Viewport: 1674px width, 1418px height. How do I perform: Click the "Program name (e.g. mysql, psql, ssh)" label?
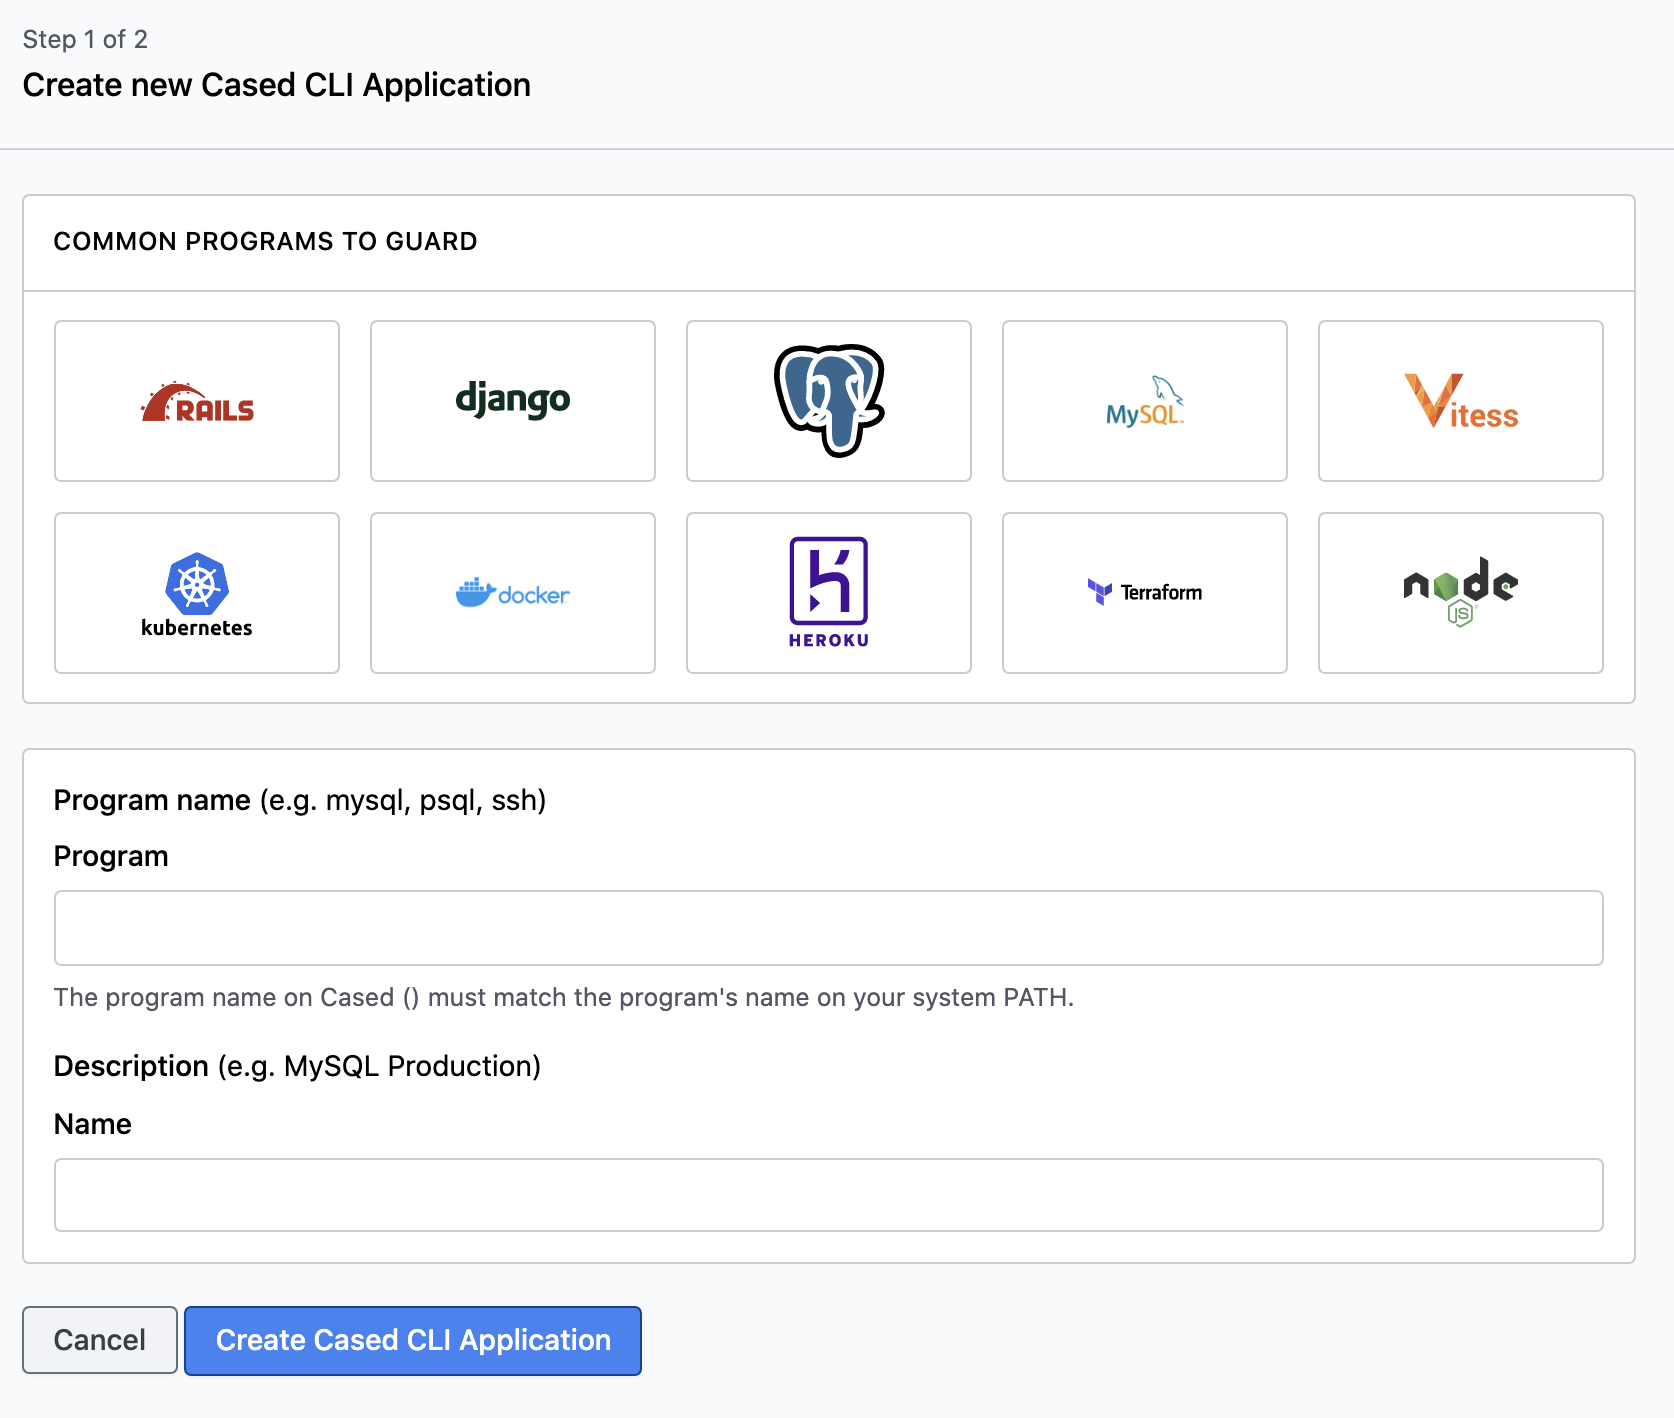tap(300, 800)
